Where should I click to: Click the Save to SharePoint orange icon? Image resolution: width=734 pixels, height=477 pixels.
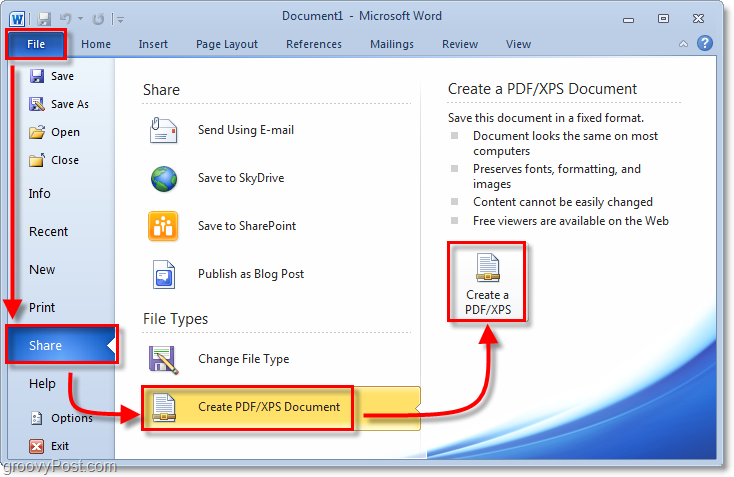(x=163, y=226)
